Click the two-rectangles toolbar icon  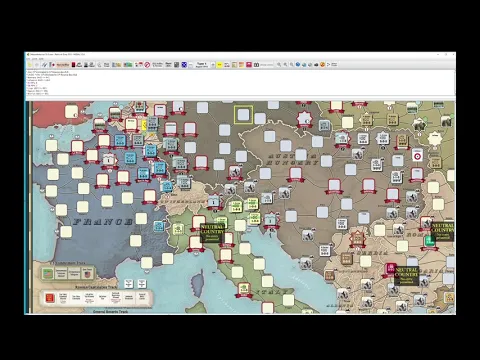pyautogui.click(x=256, y=65)
